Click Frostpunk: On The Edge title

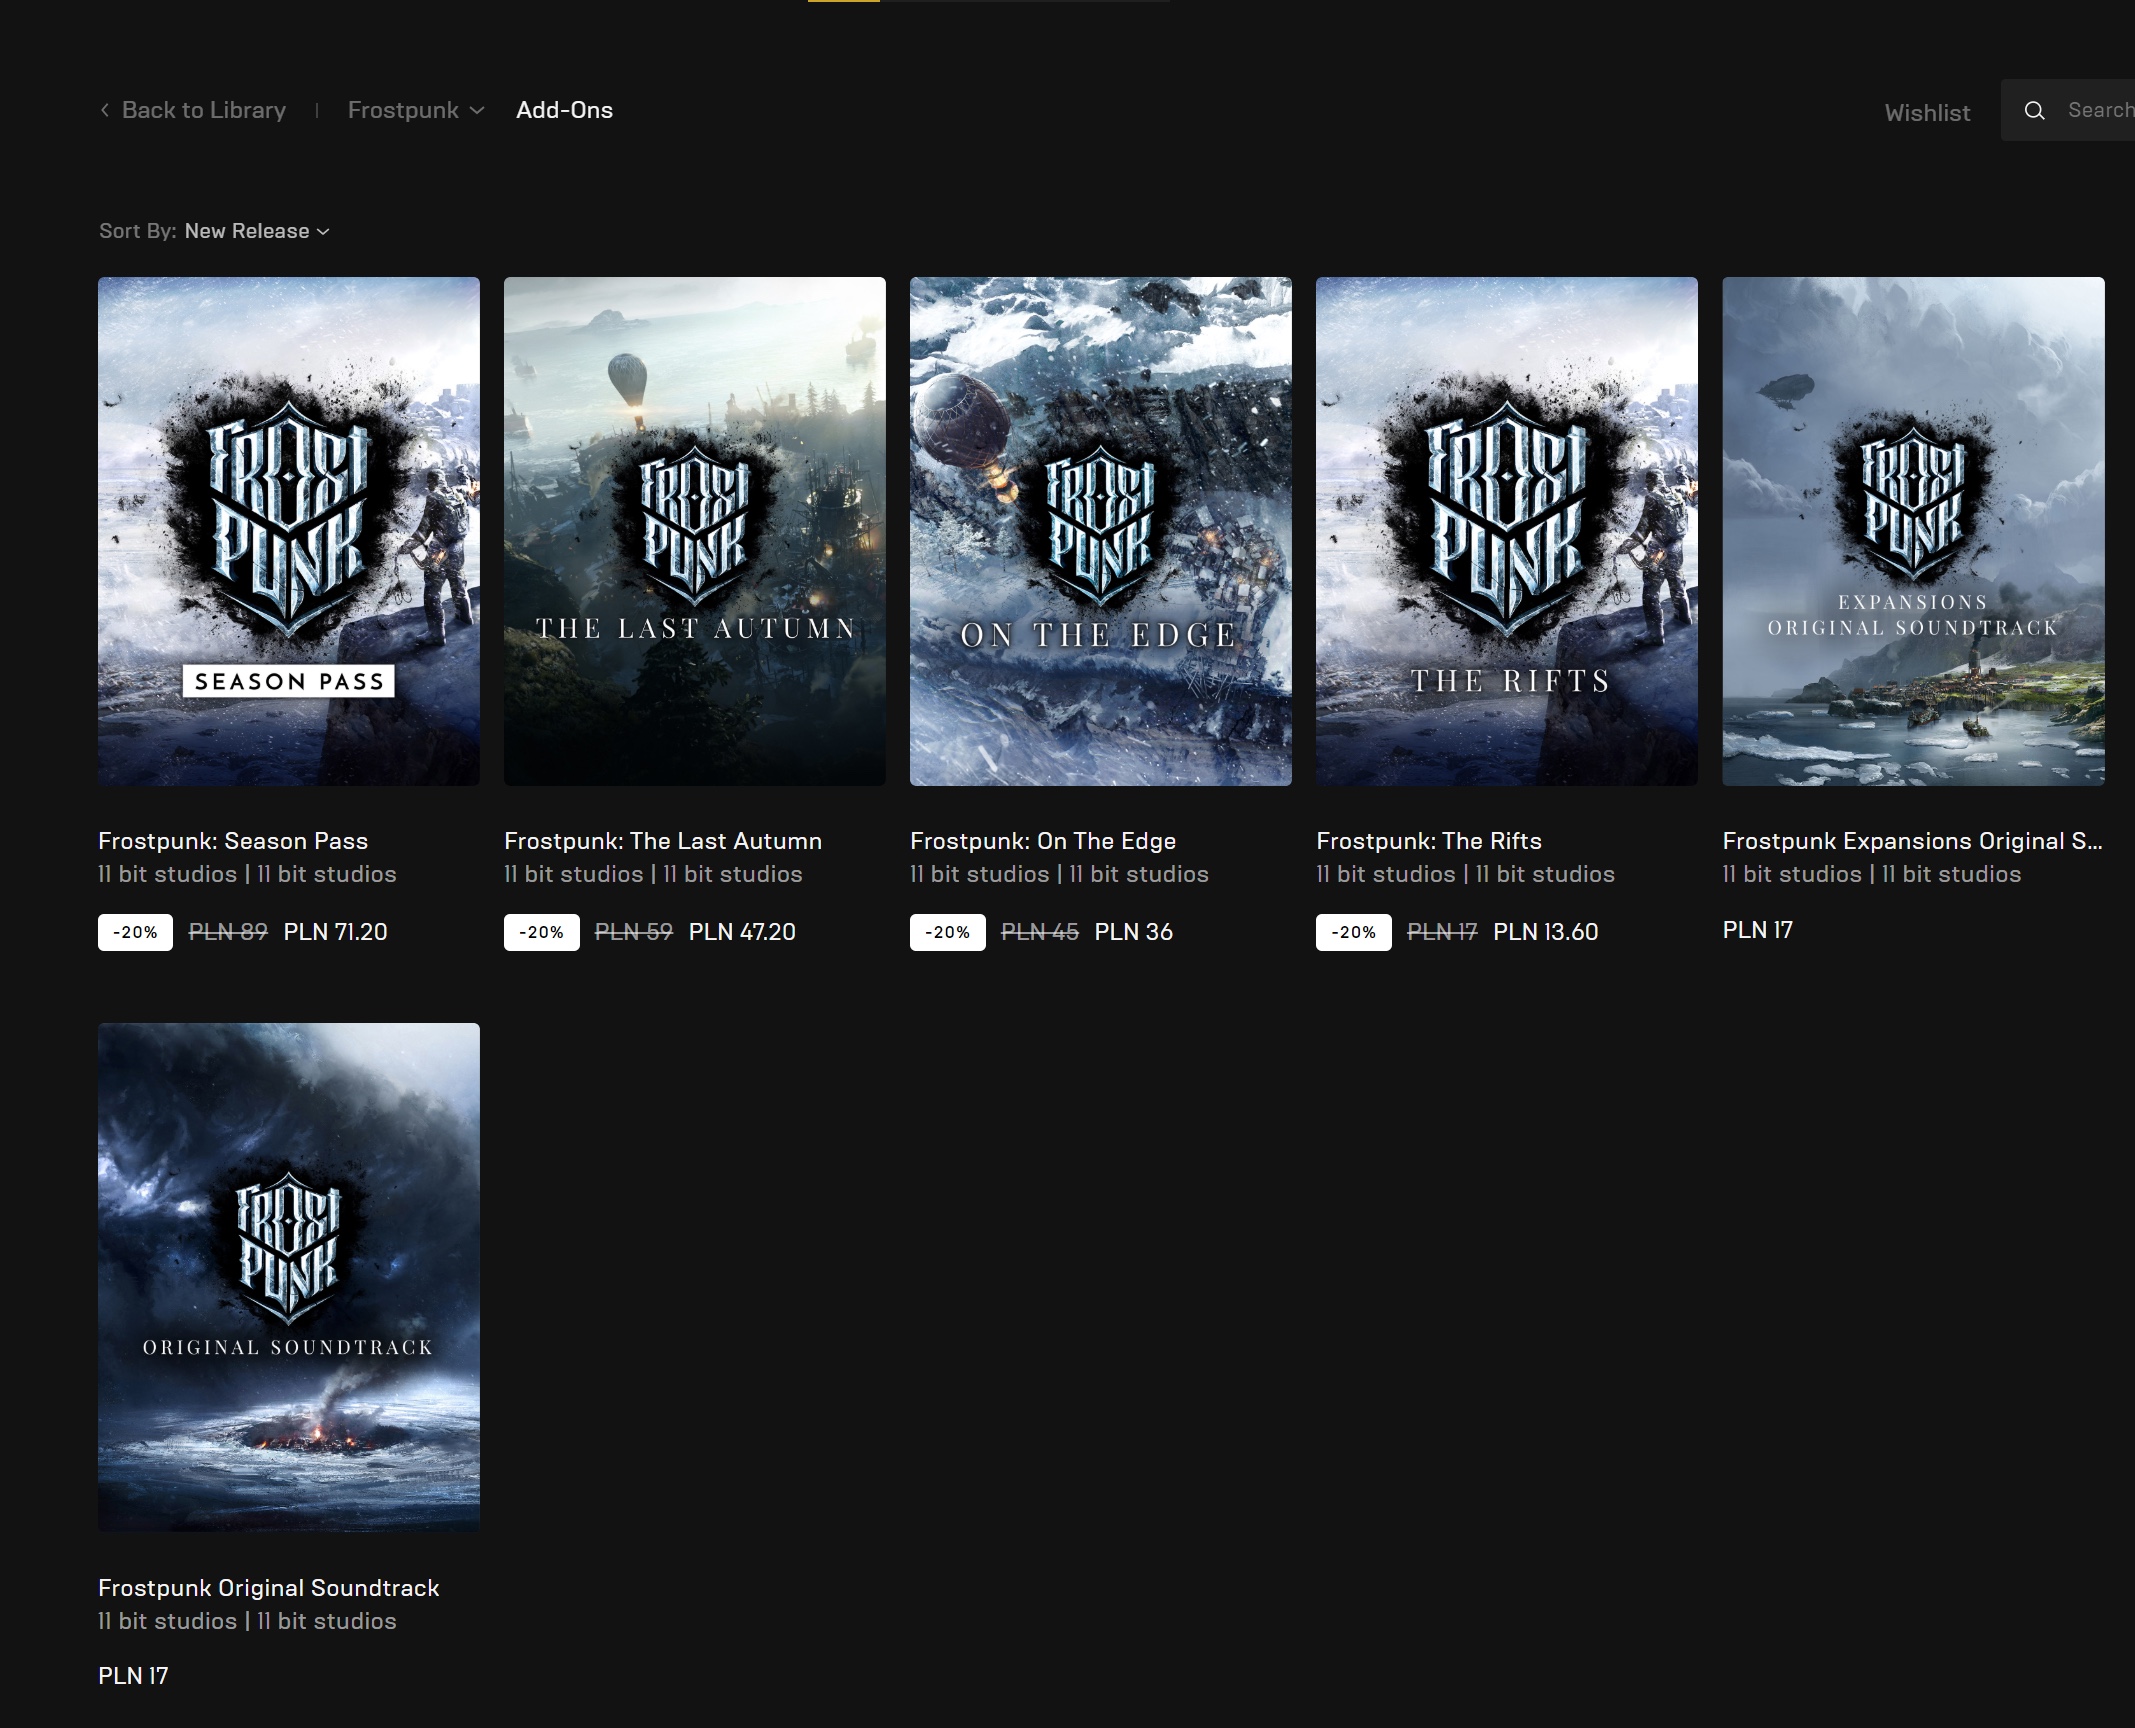coord(1042,841)
